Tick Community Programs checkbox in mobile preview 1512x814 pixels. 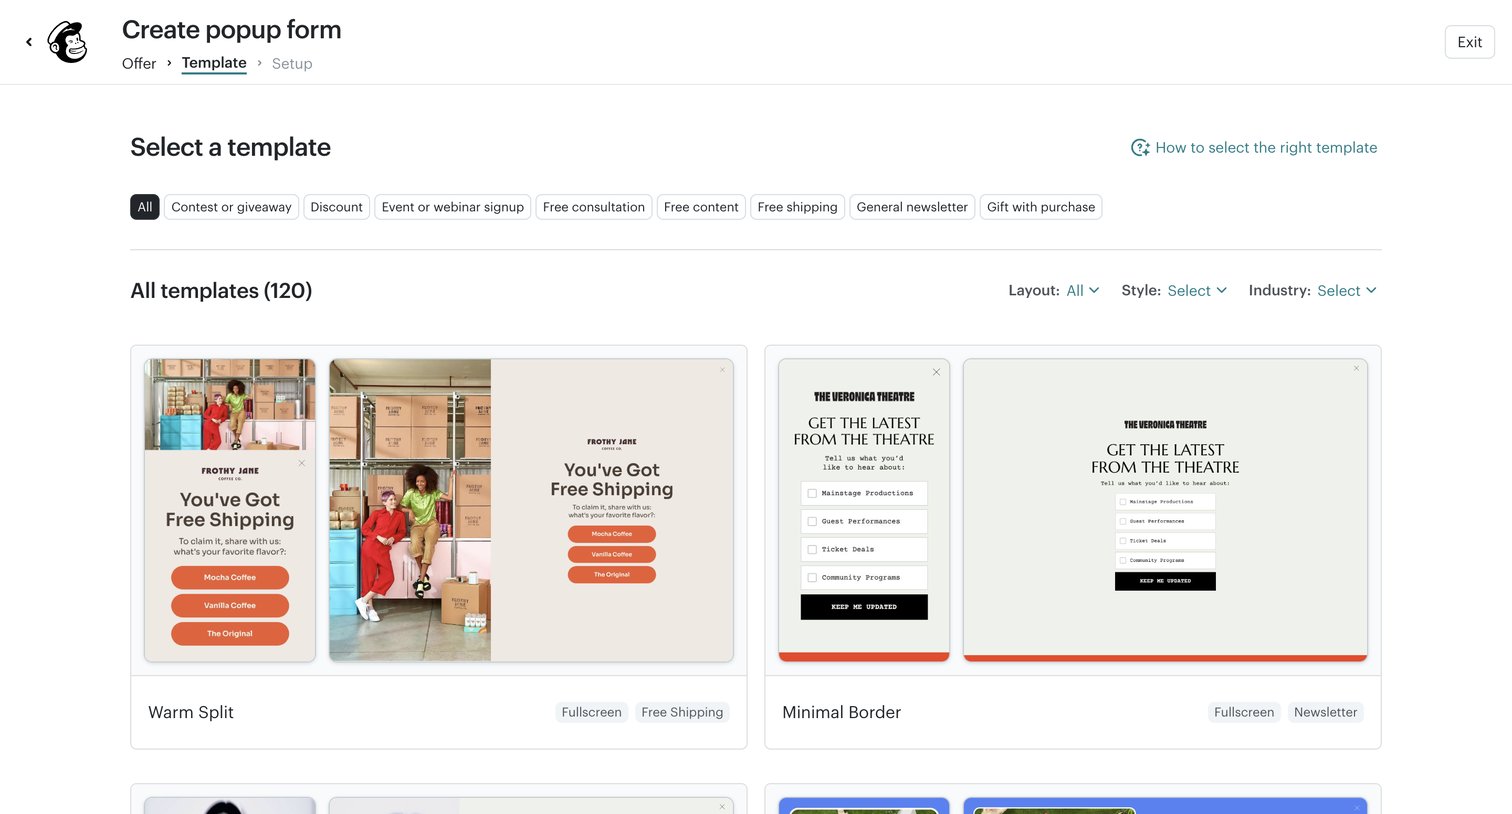click(812, 577)
